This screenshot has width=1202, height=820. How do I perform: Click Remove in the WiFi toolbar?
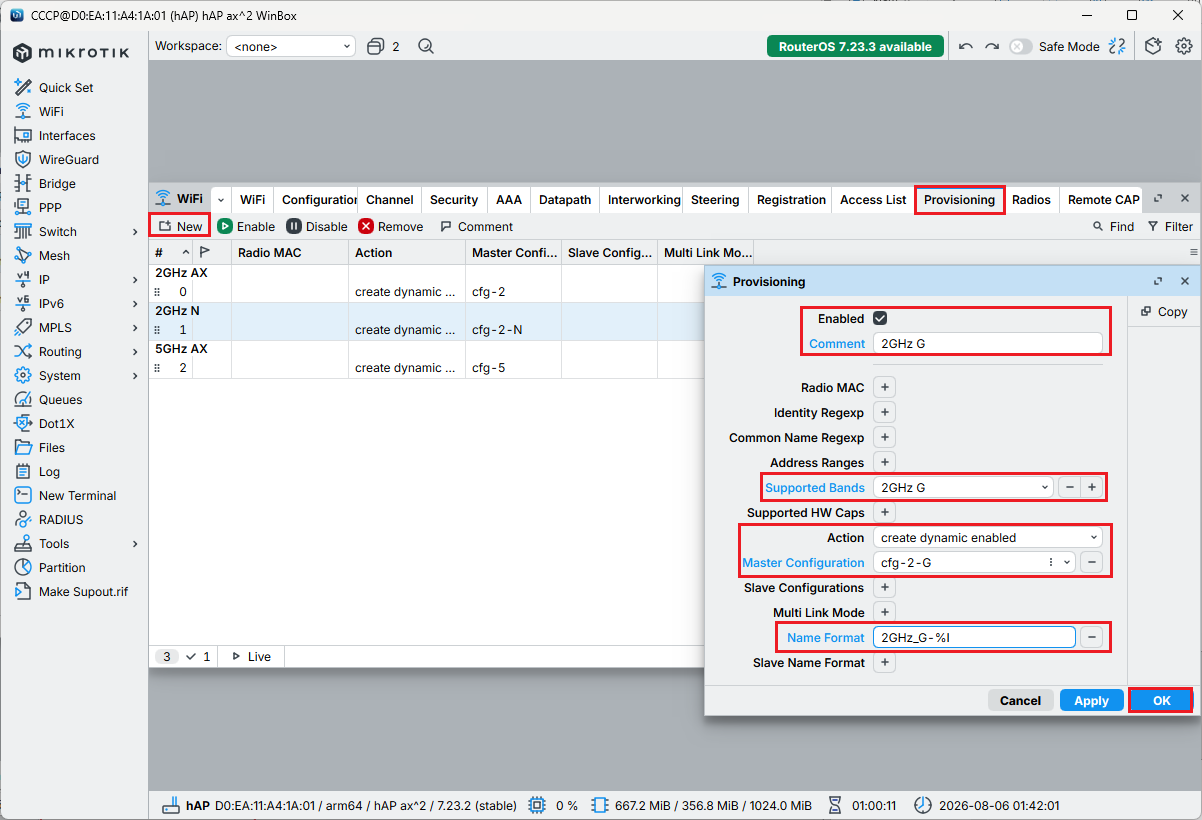(391, 227)
